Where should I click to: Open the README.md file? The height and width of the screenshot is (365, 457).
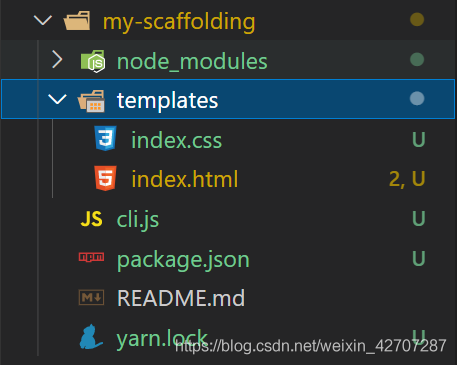click(x=181, y=298)
